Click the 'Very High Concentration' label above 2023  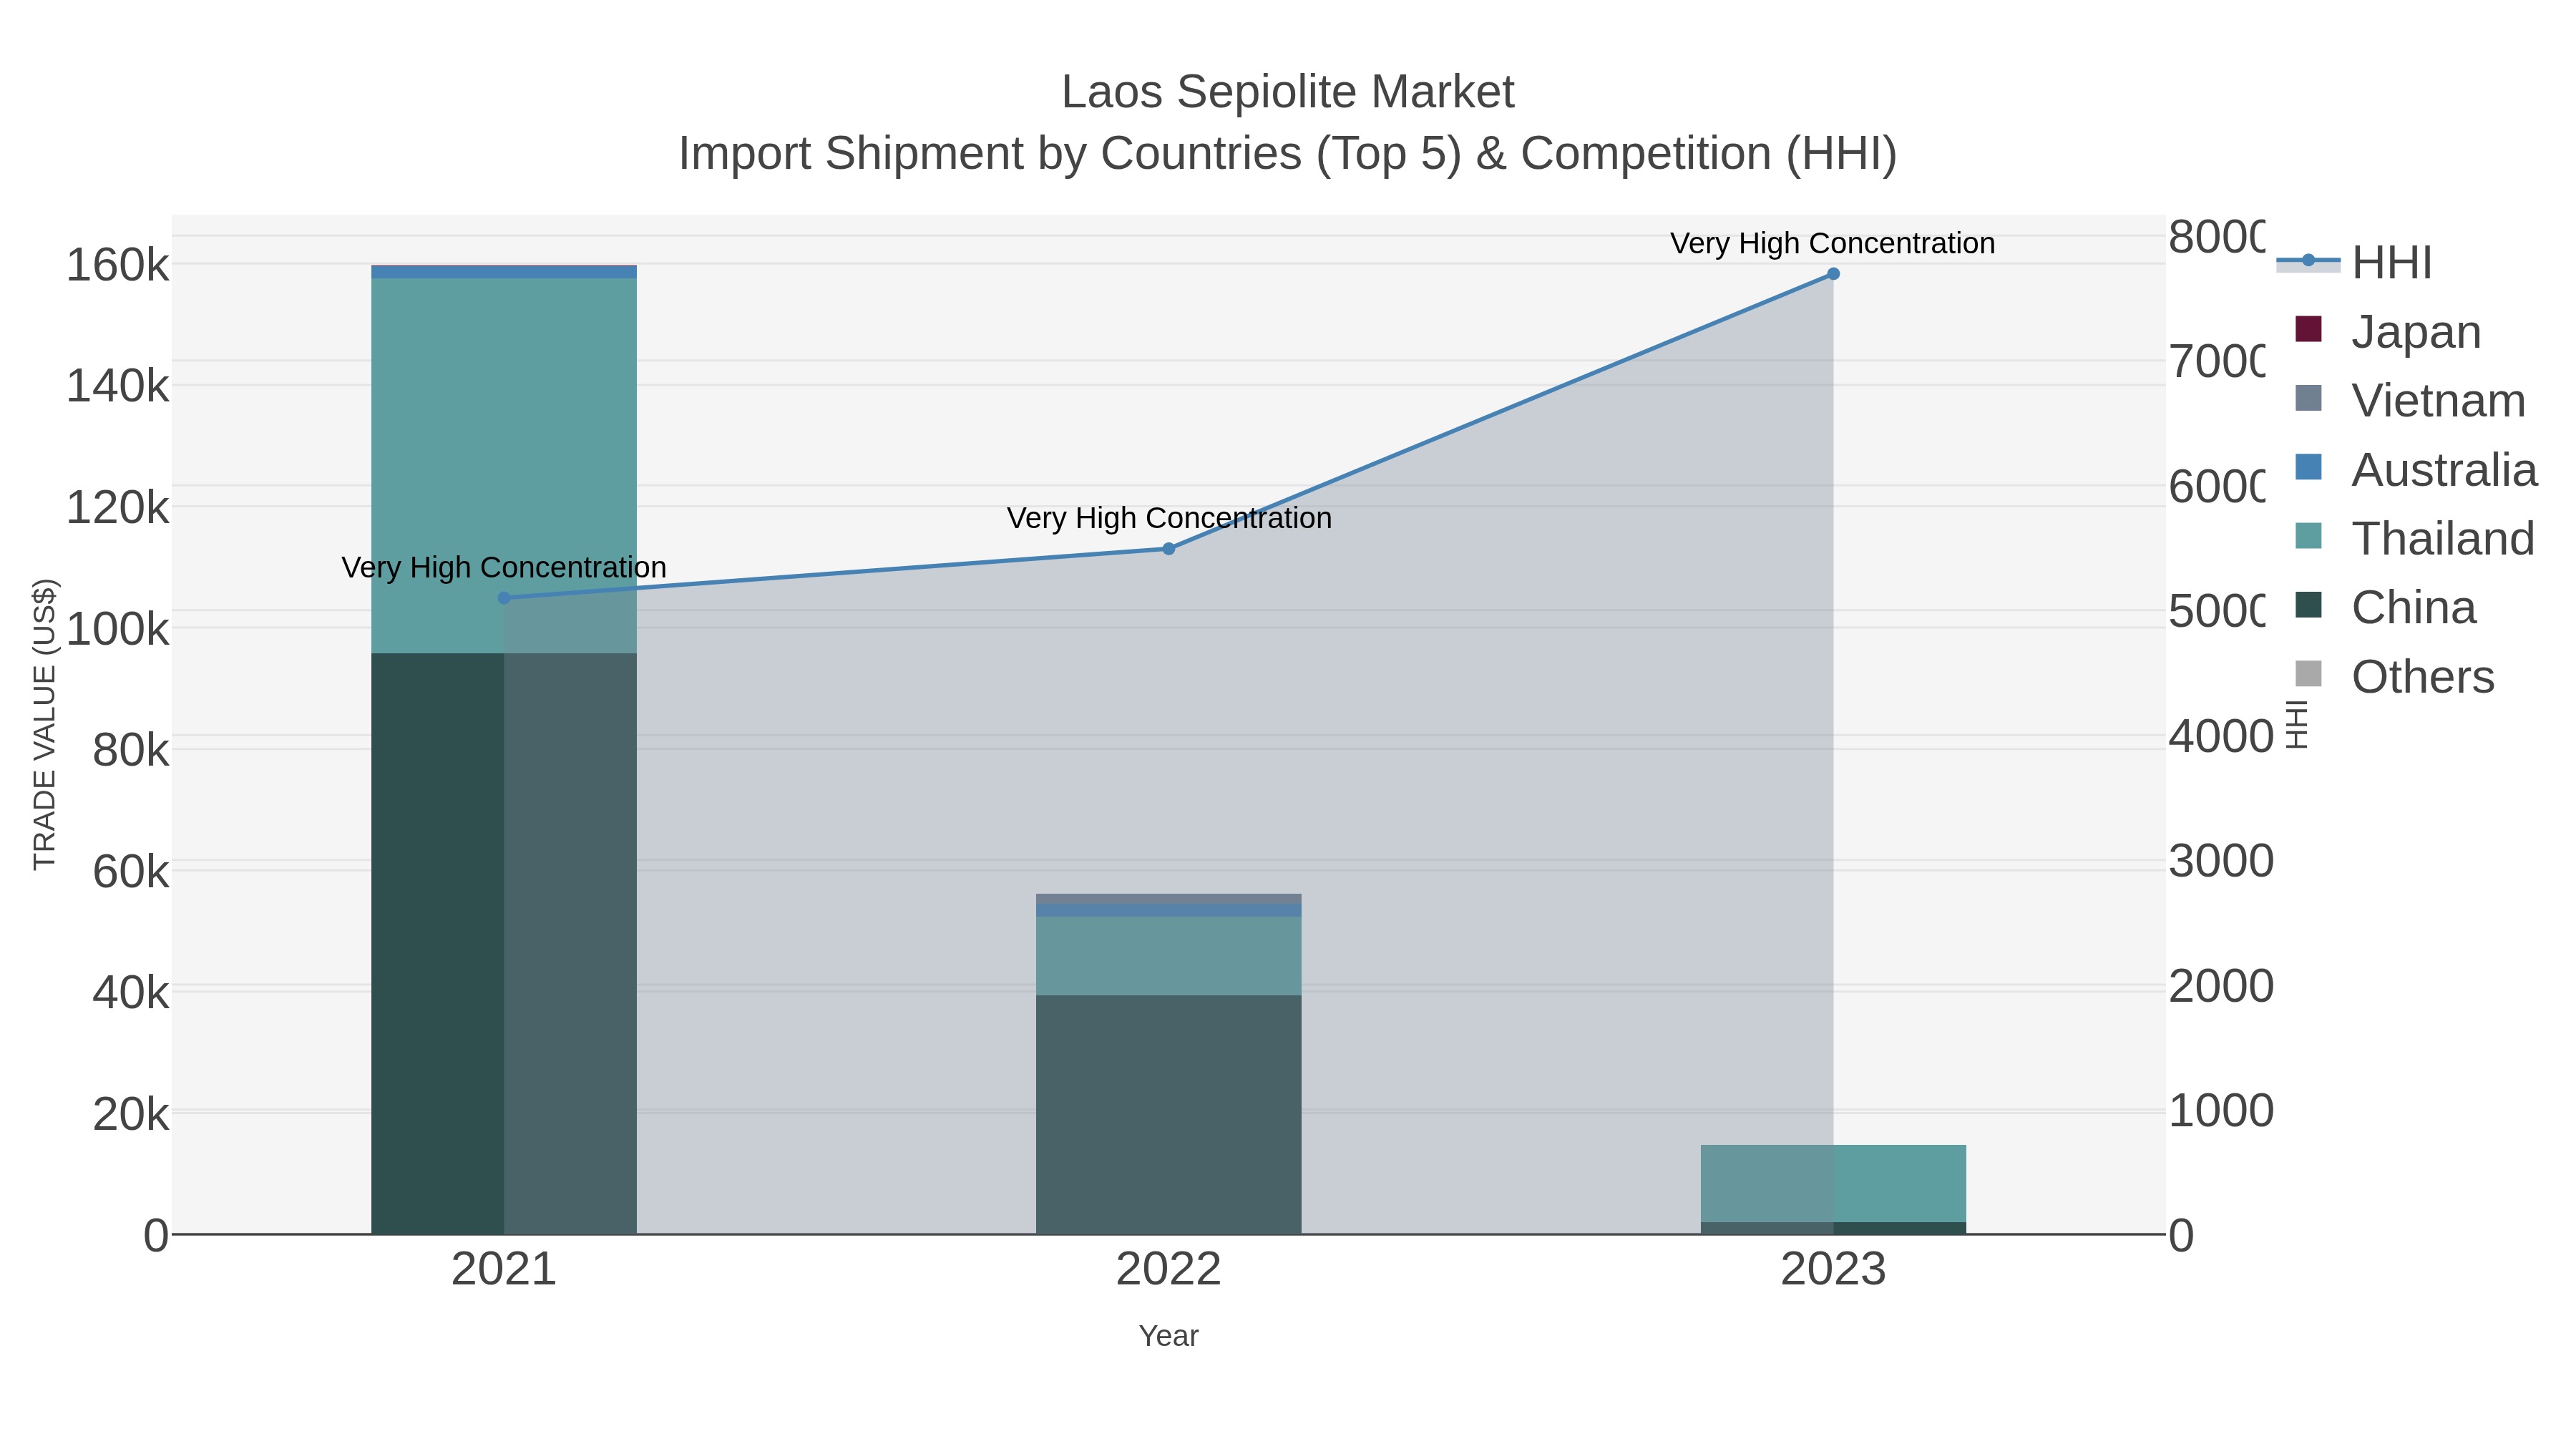point(1833,243)
